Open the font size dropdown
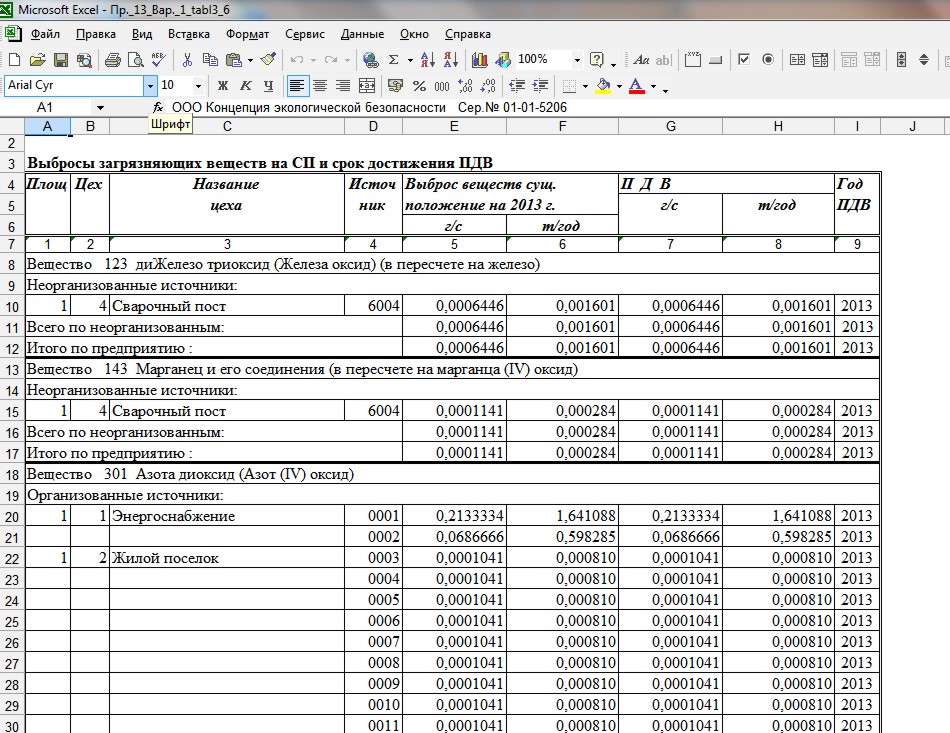Screen dimensions: 950x733 pyautogui.click(x=198, y=86)
